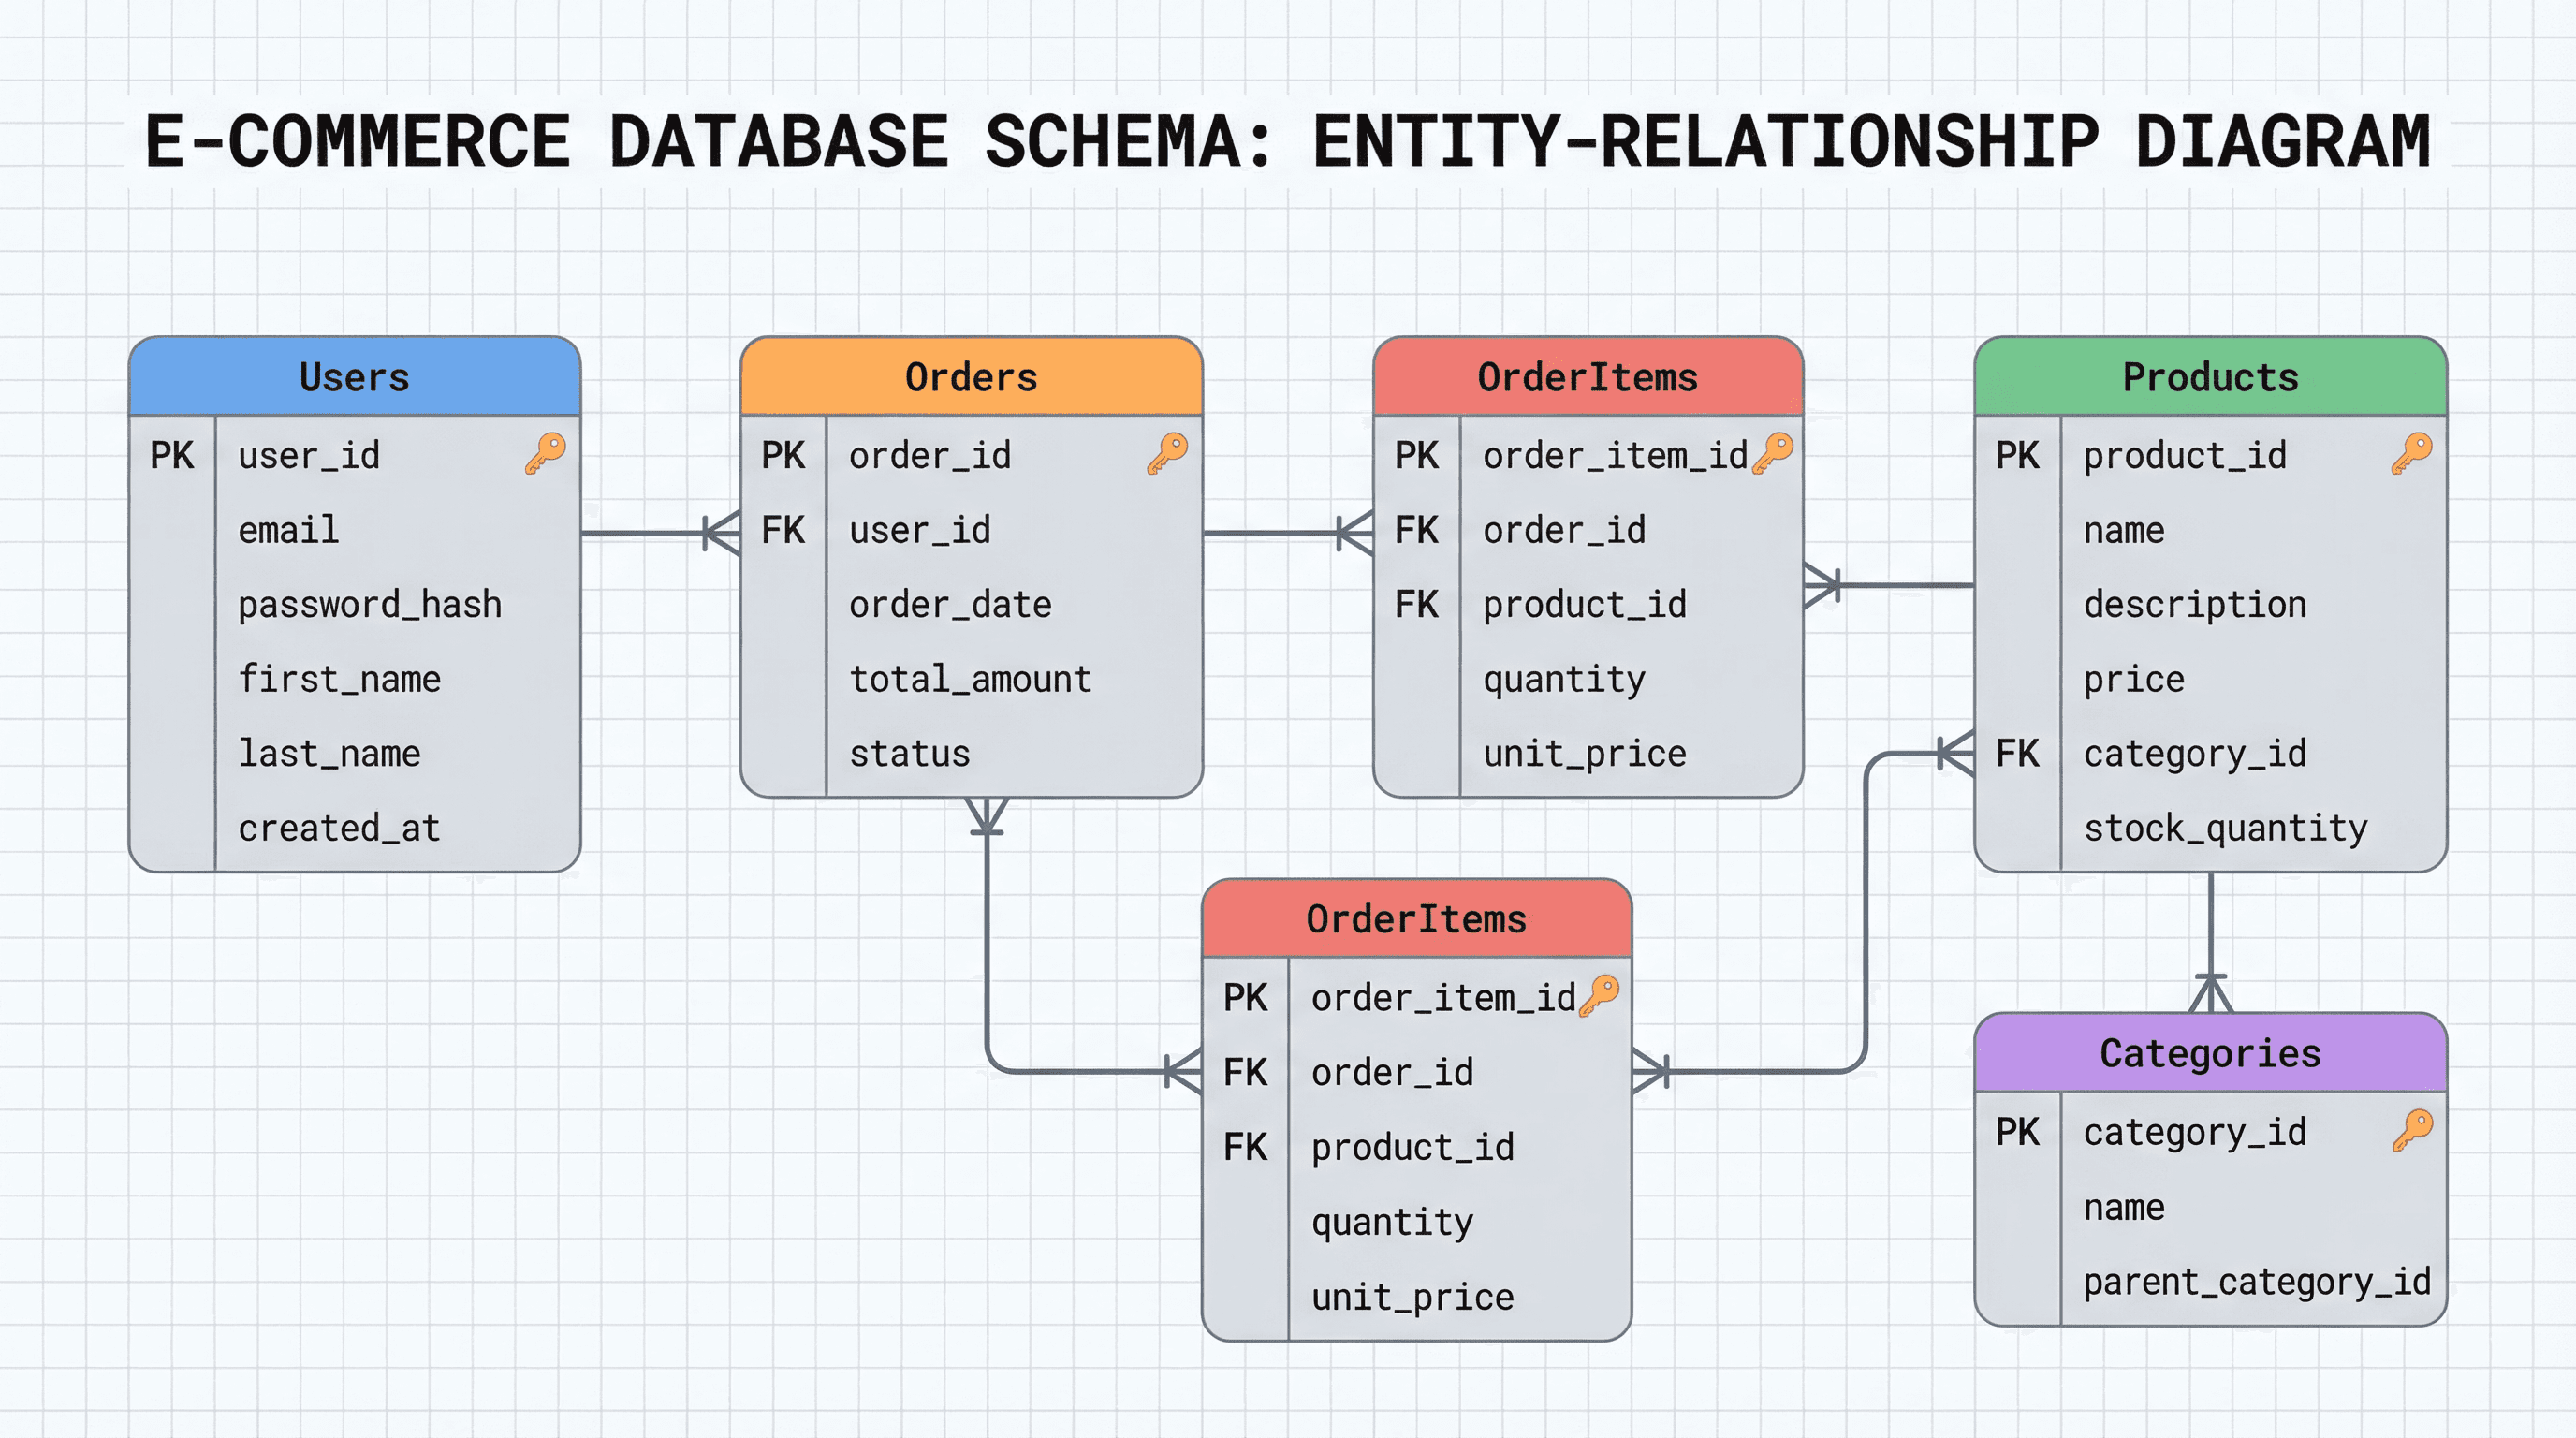Select the green Products table header
Screen dimensions: 2576x1438
click(x=2210, y=377)
